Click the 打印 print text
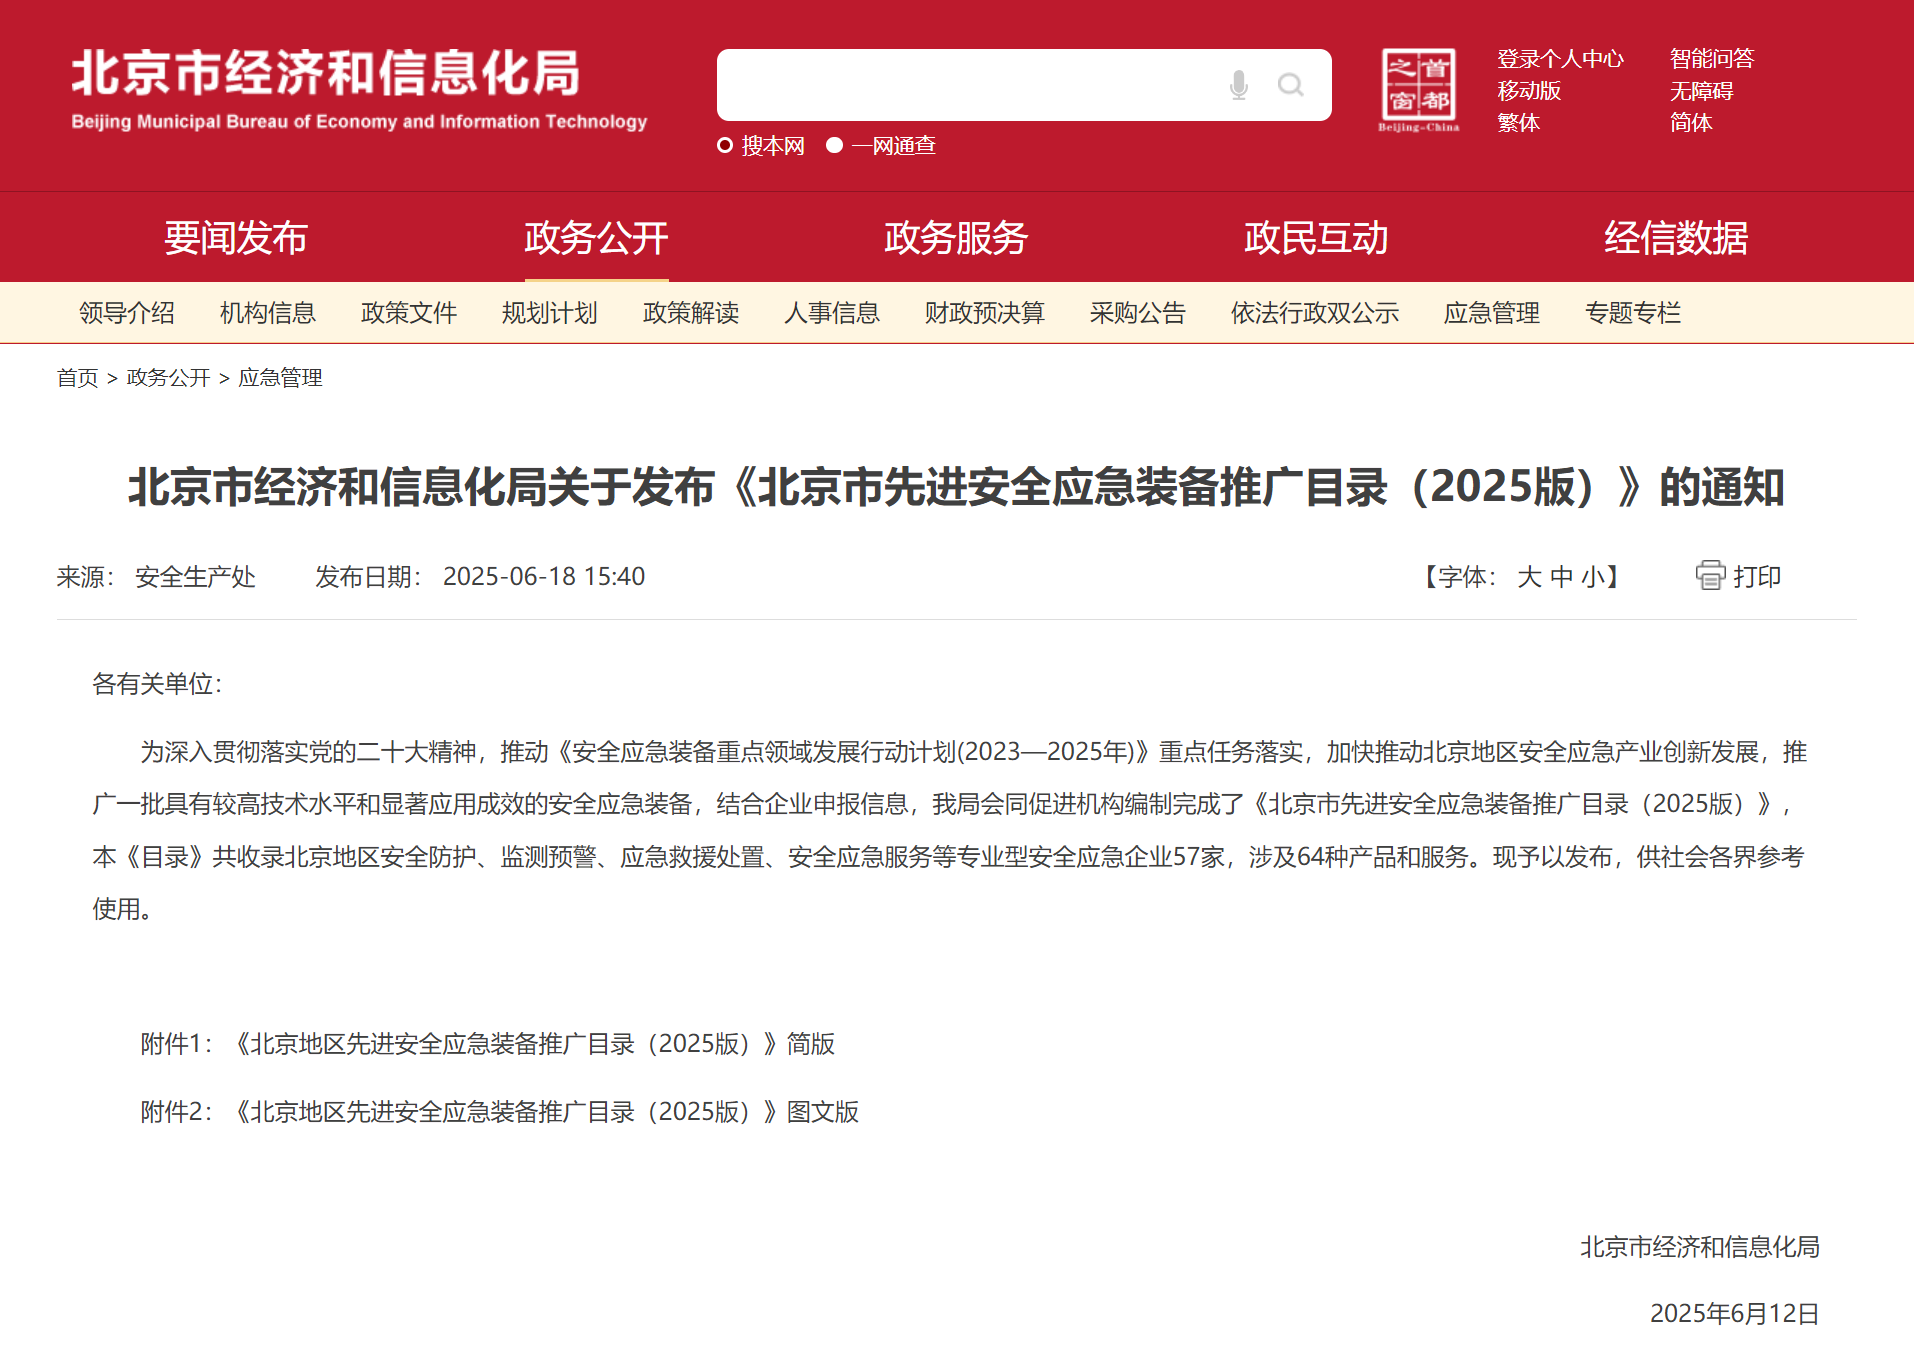This screenshot has height=1356, width=1914. [1757, 577]
